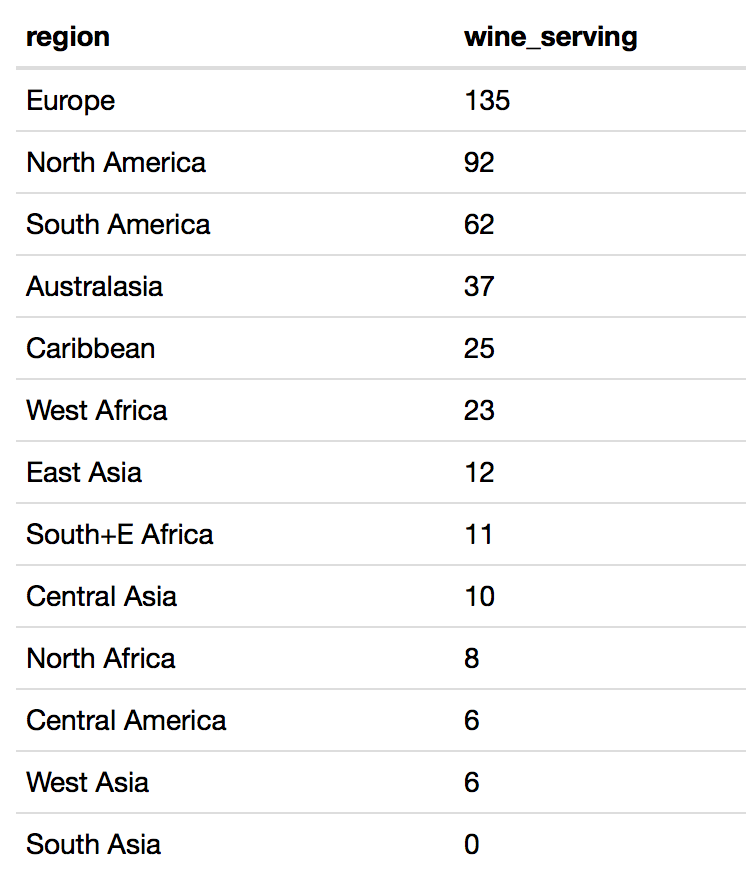Click the North Africa row label
Viewport: 746px width, 878px height.
[x=101, y=659]
